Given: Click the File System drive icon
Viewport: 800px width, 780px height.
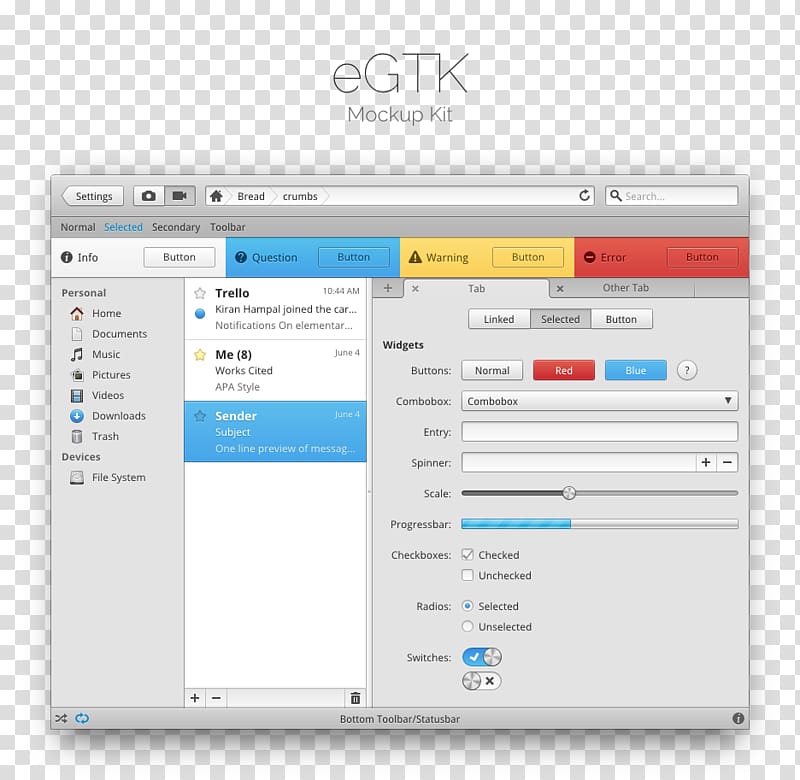Looking at the screenshot, I should (x=77, y=477).
